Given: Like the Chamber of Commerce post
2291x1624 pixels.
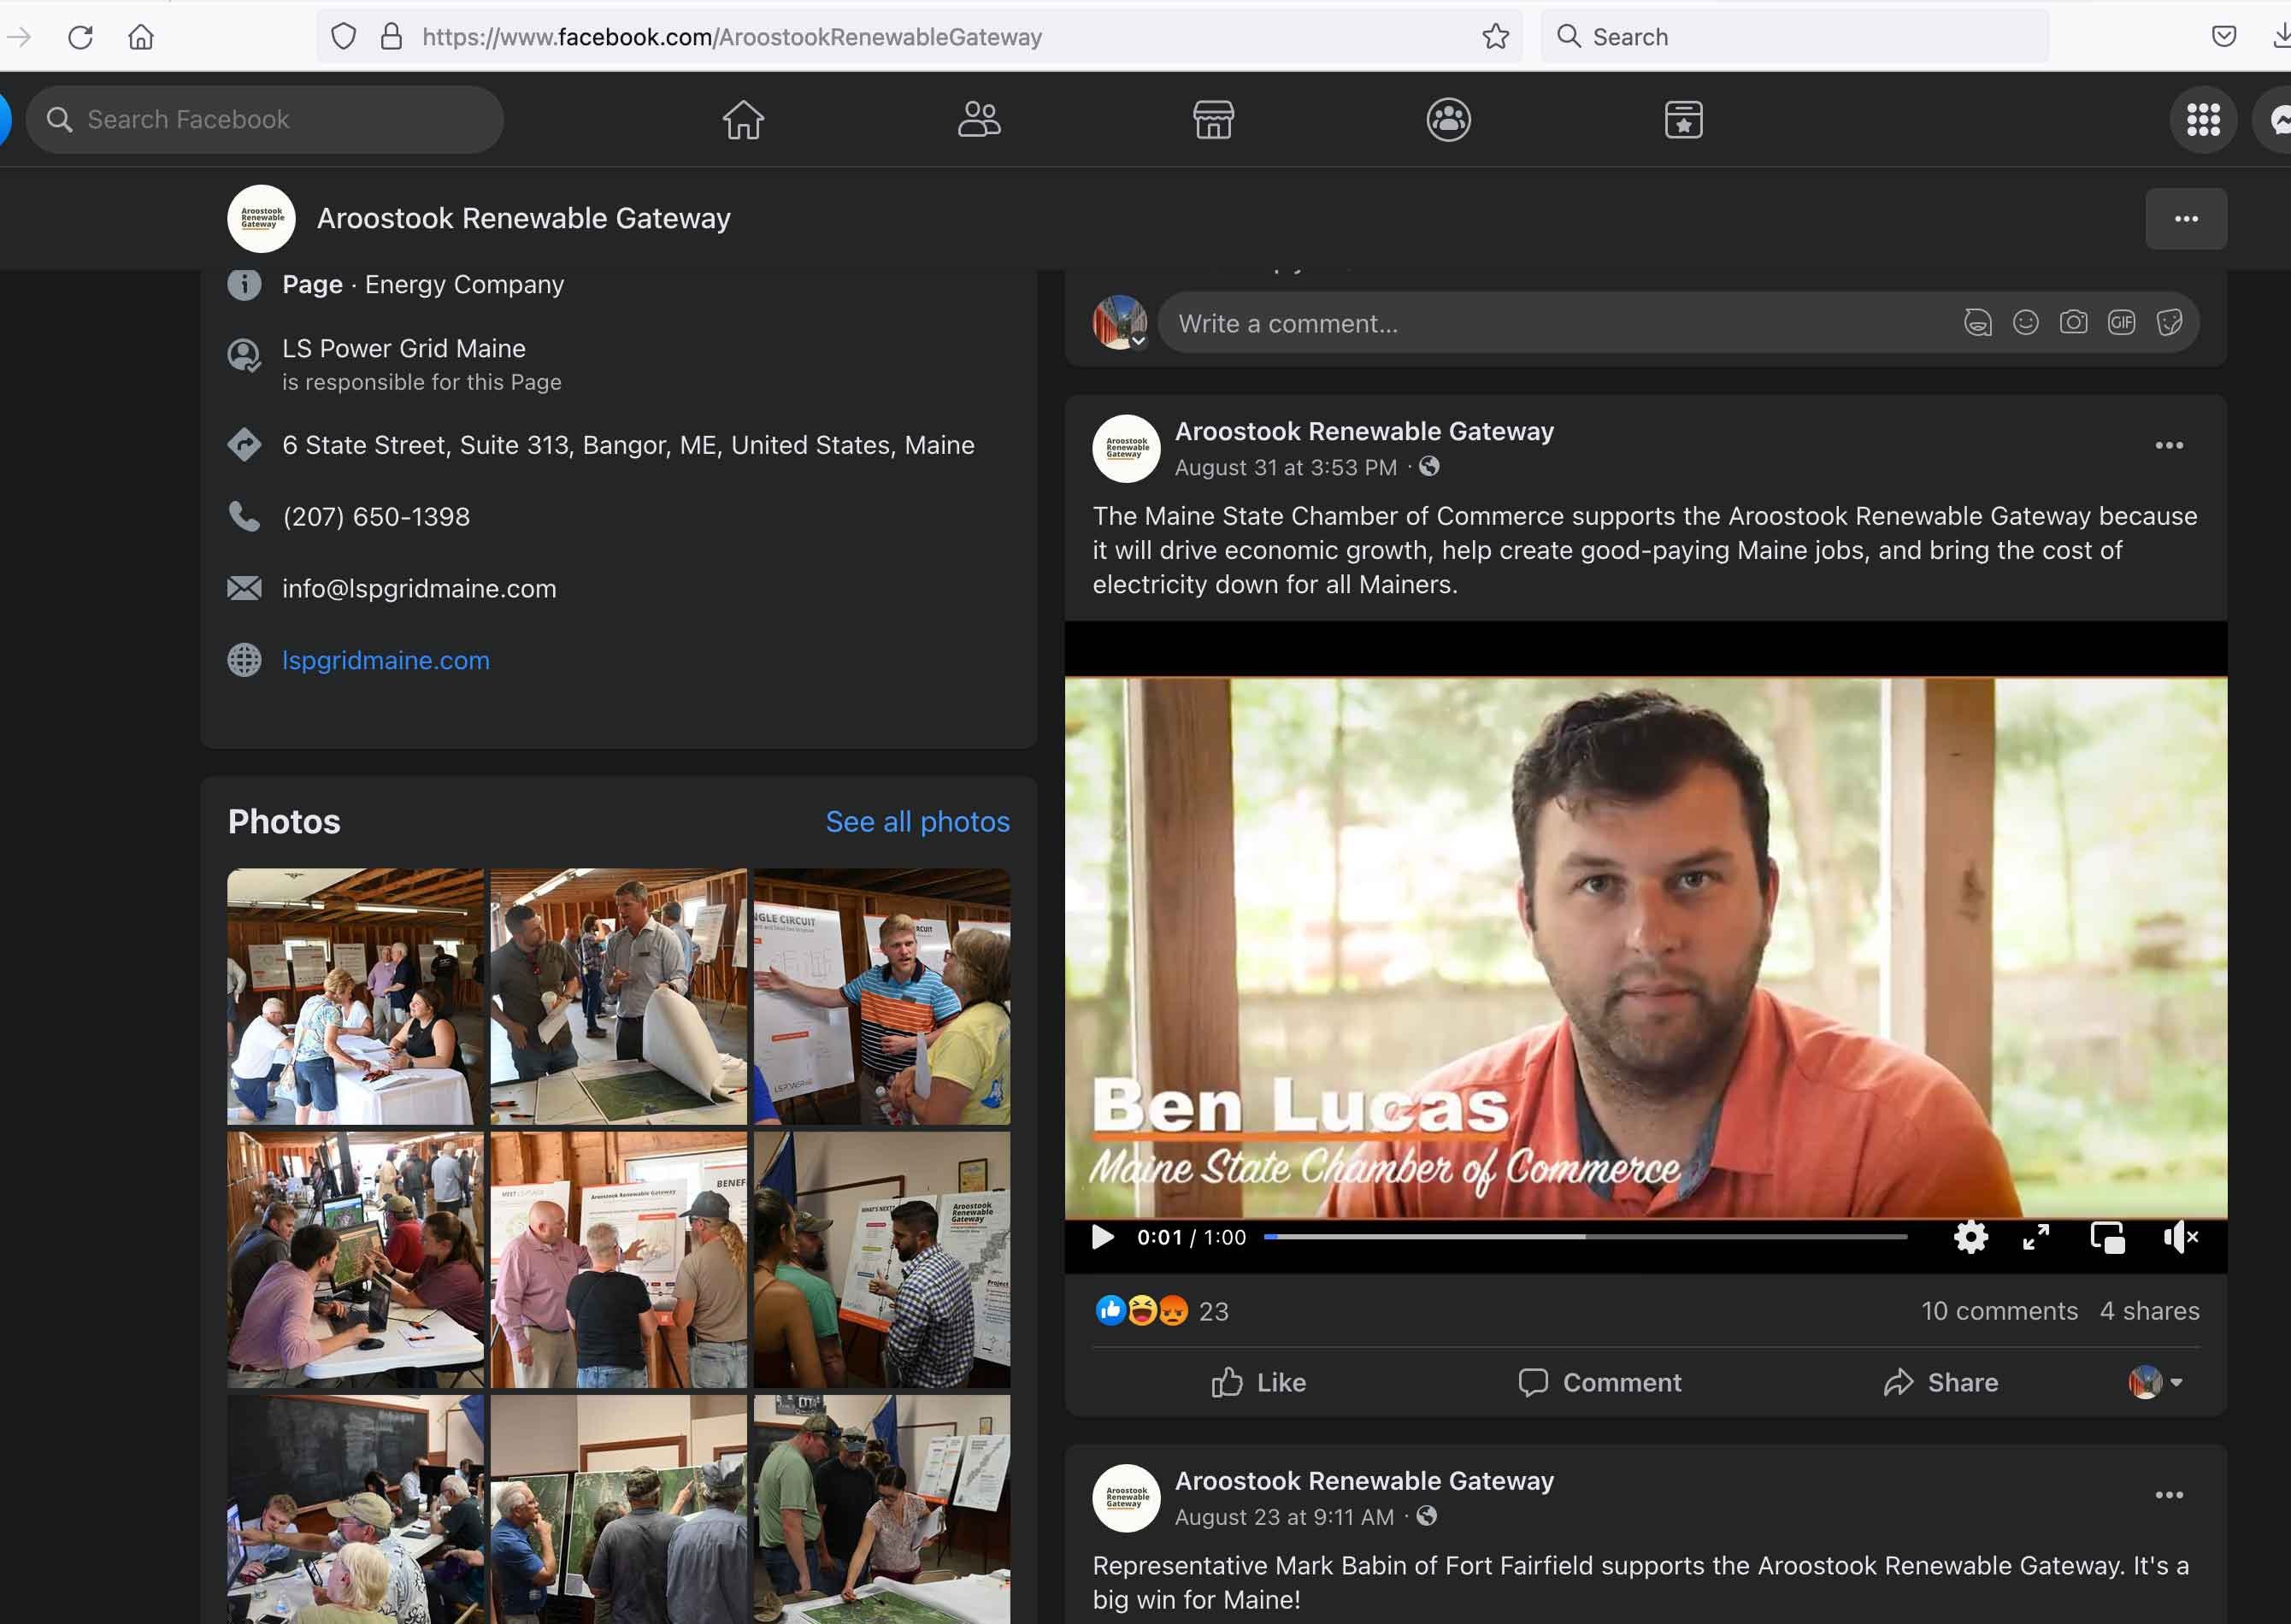Looking at the screenshot, I should pyautogui.click(x=1258, y=1382).
